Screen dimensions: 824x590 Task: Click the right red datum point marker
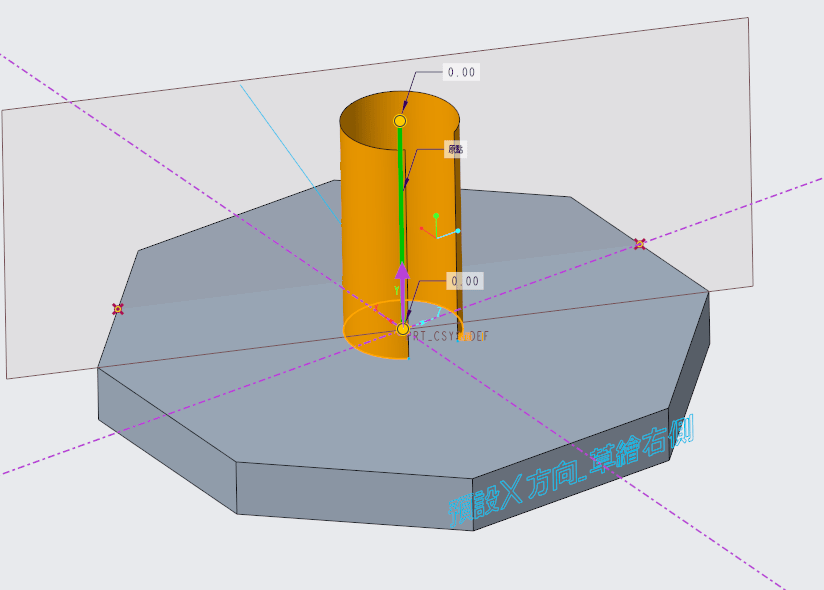[x=640, y=243]
